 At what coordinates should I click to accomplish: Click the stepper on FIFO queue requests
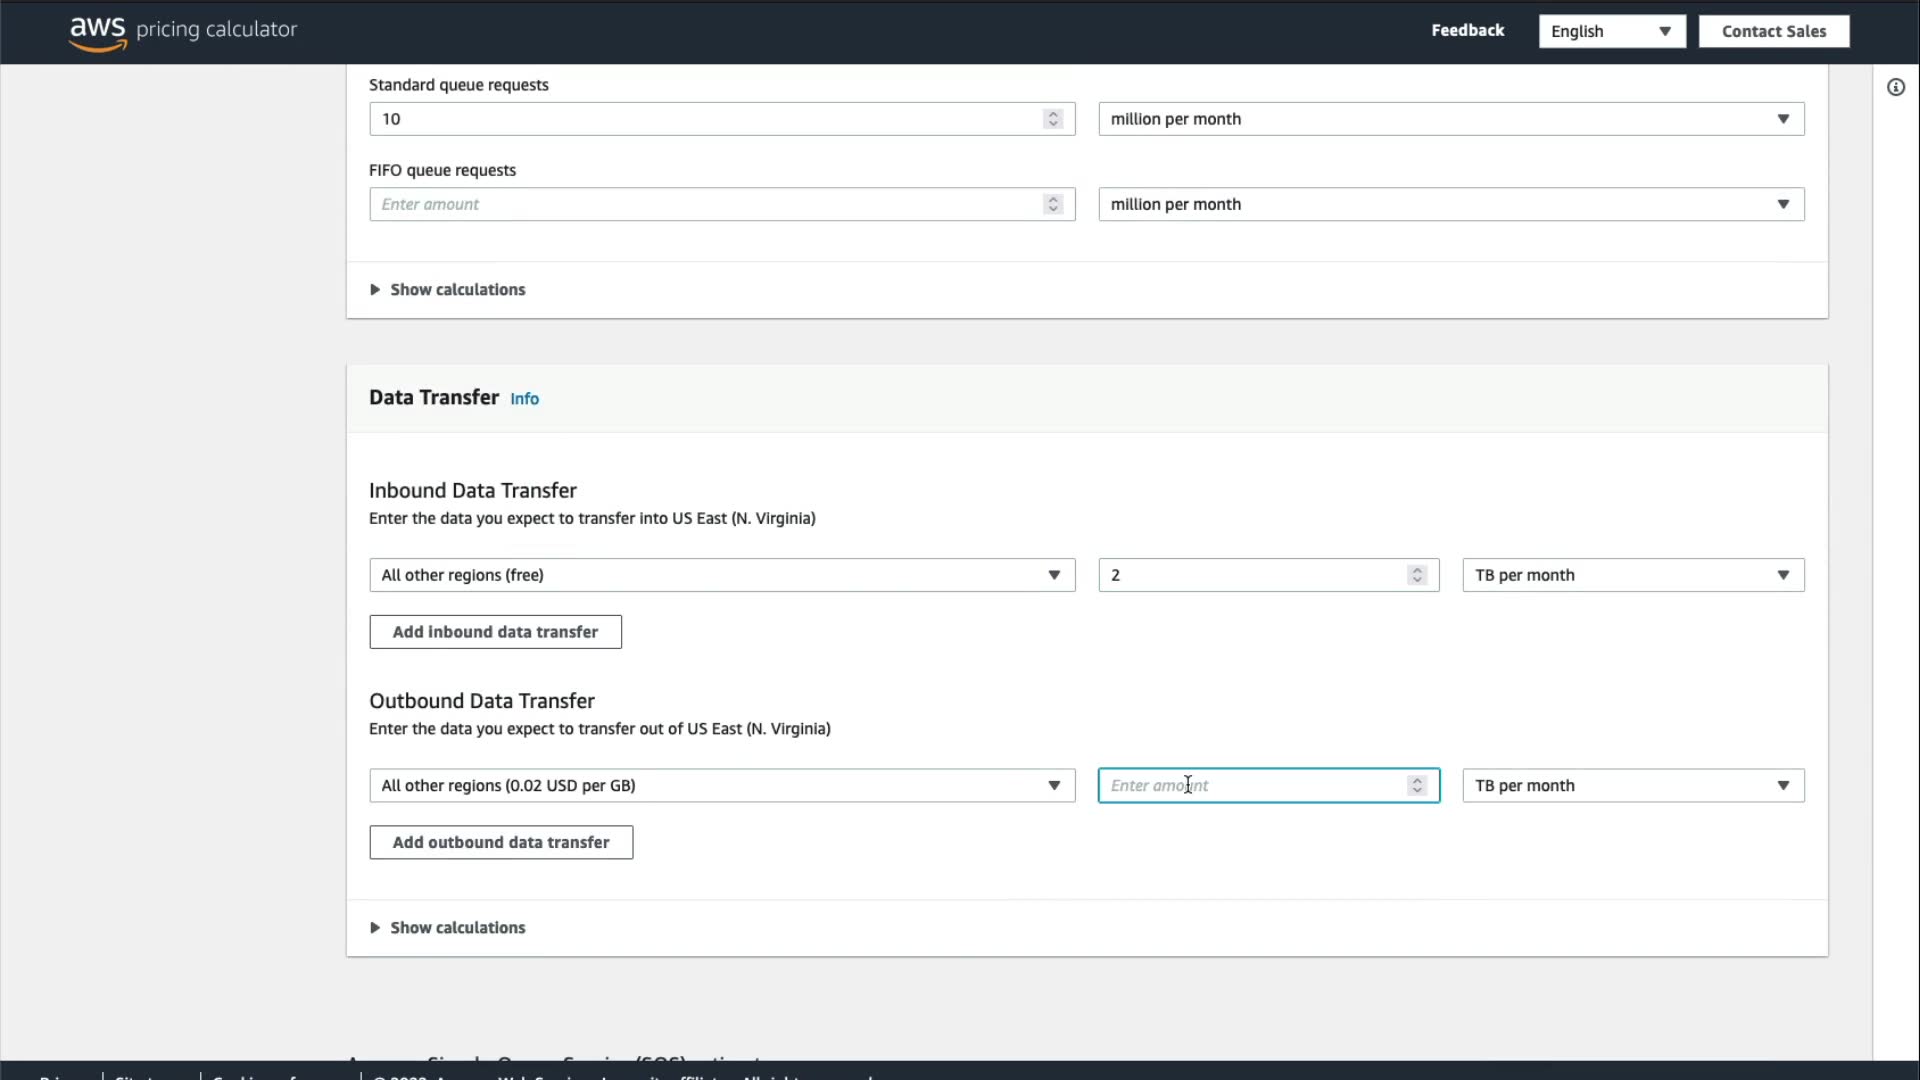(x=1052, y=204)
